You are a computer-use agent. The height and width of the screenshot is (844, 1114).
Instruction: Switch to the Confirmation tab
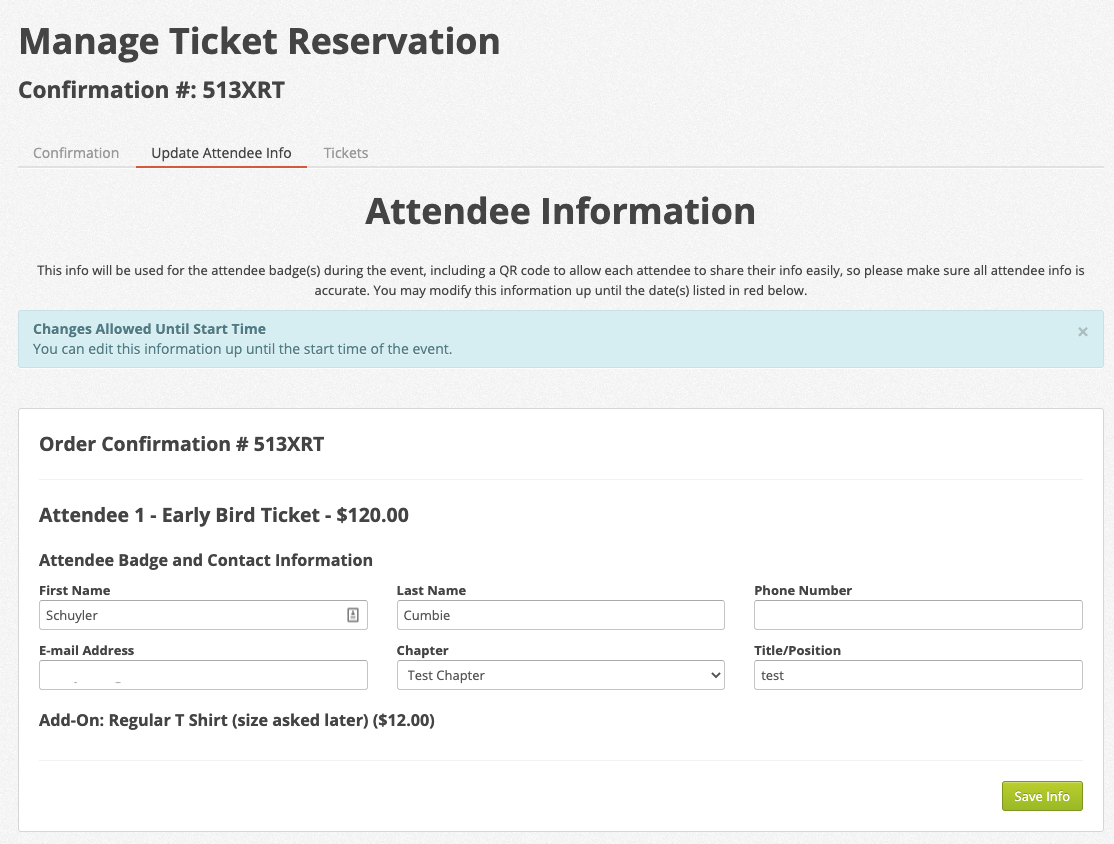click(x=76, y=153)
